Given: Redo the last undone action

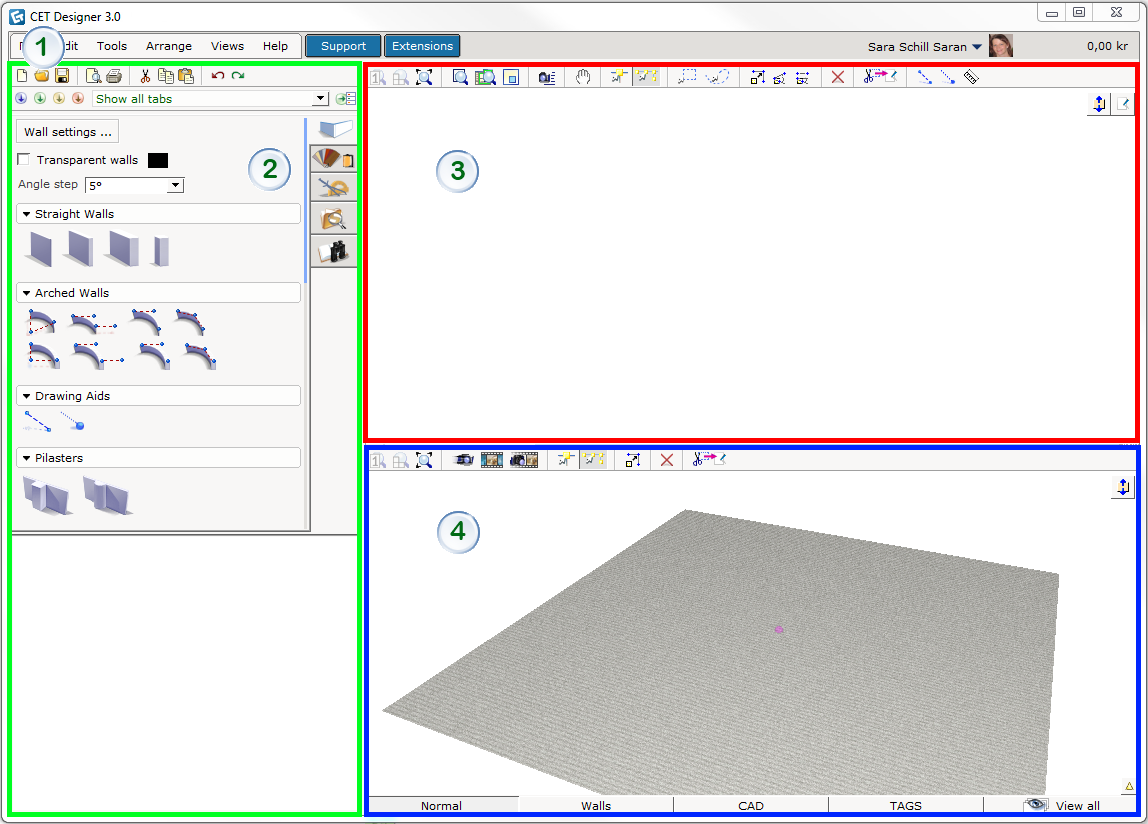Looking at the screenshot, I should click(x=238, y=75).
